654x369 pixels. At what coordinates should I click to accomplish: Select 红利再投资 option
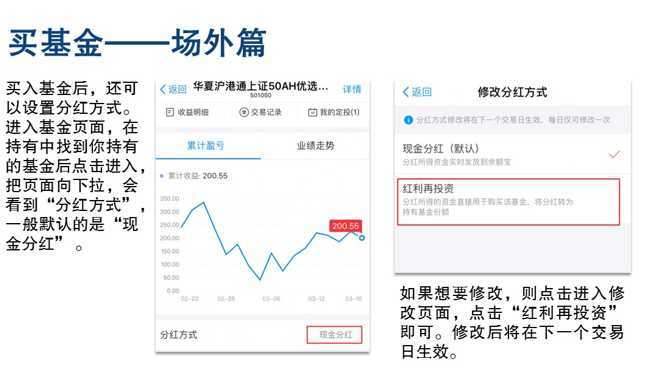coord(508,202)
